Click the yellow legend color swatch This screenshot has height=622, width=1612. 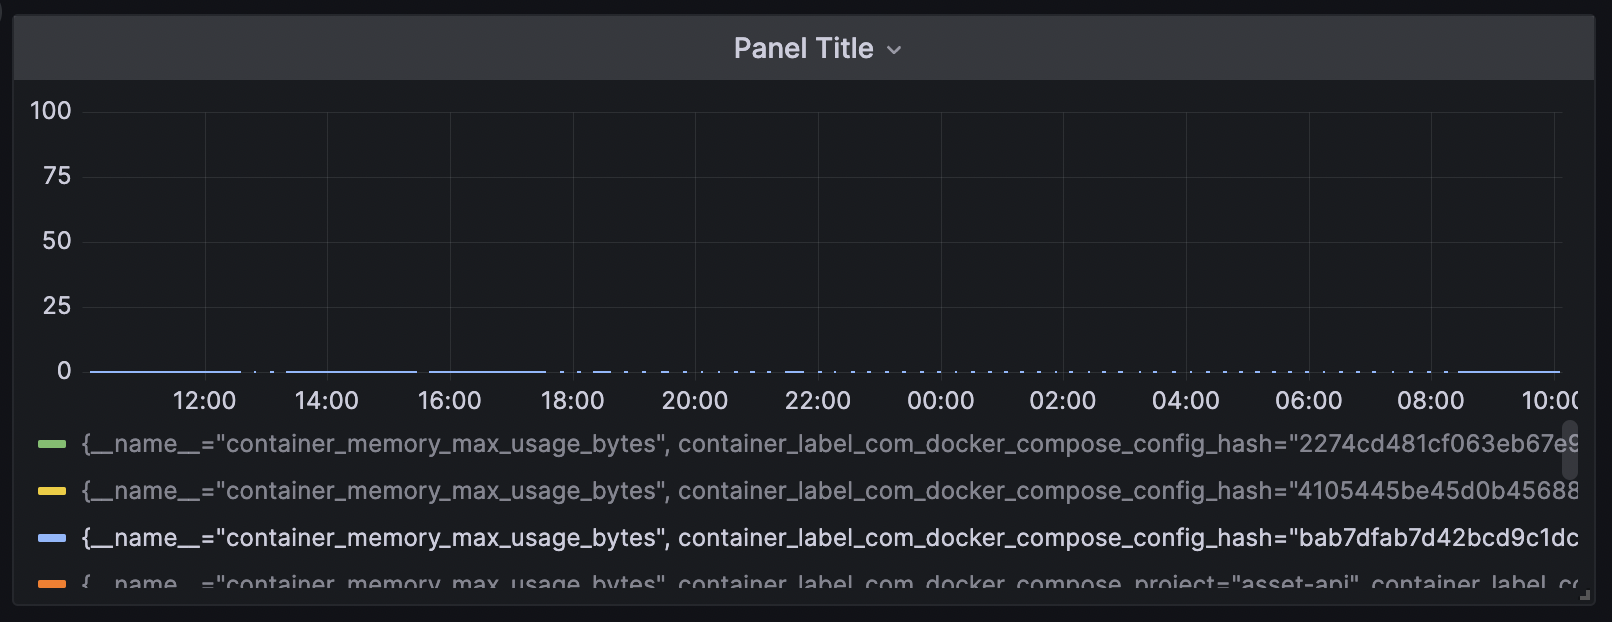tap(52, 491)
